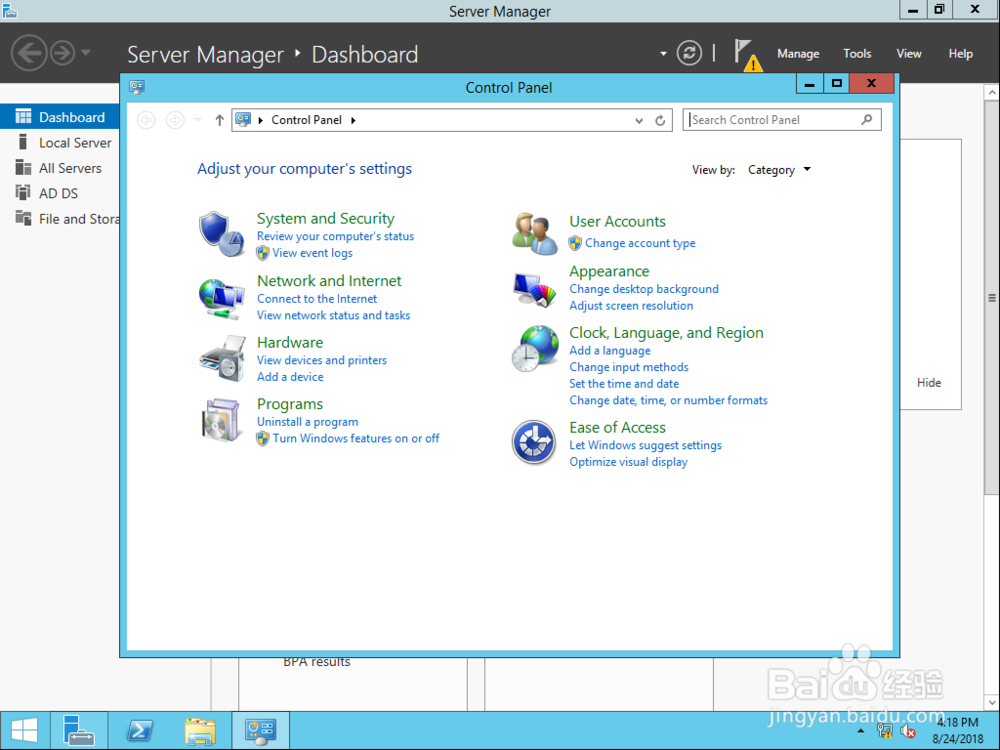Refresh the Control Panel address bar

coord(660,120)
